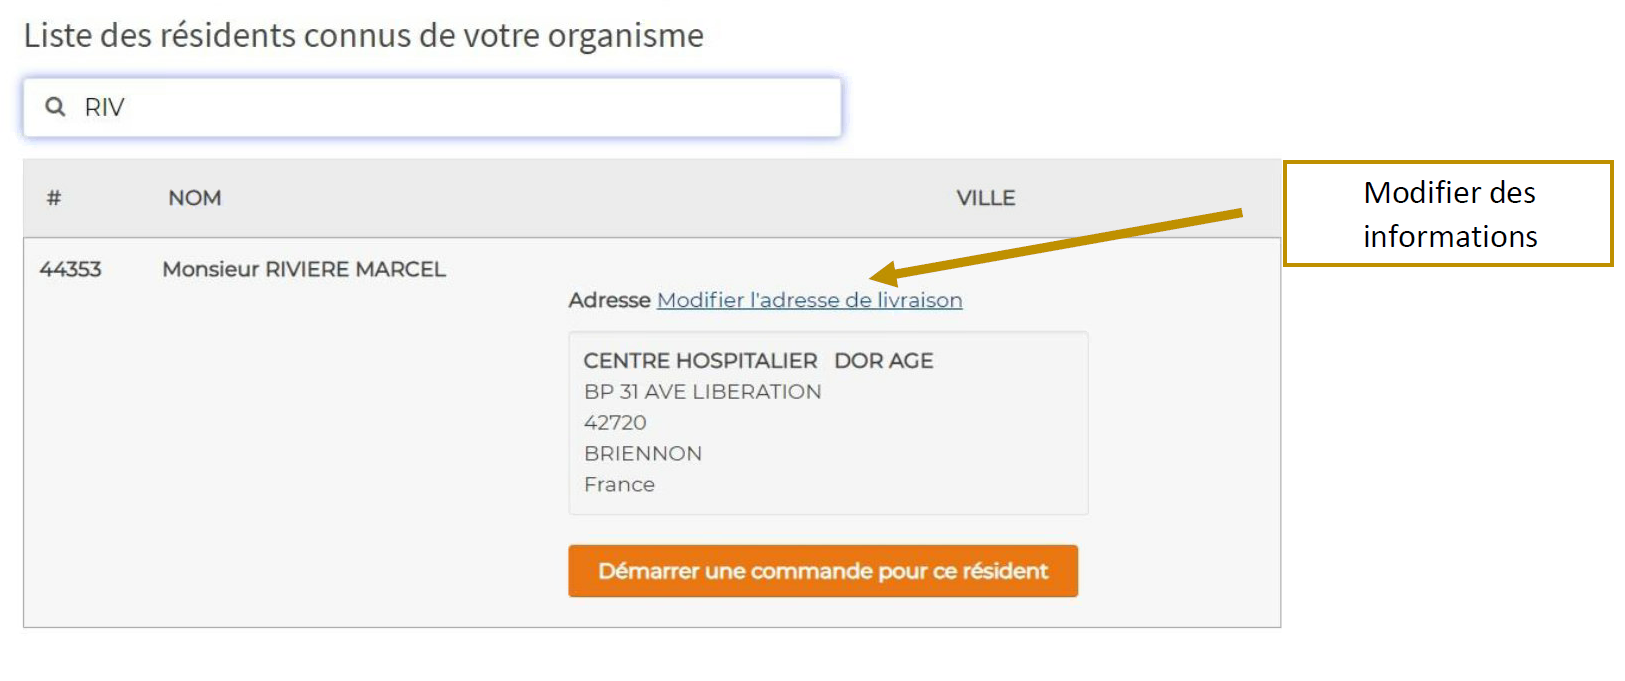Click the blank area below resident name
The height and width of the screenshot is (681, 1625).
point(300,450)
